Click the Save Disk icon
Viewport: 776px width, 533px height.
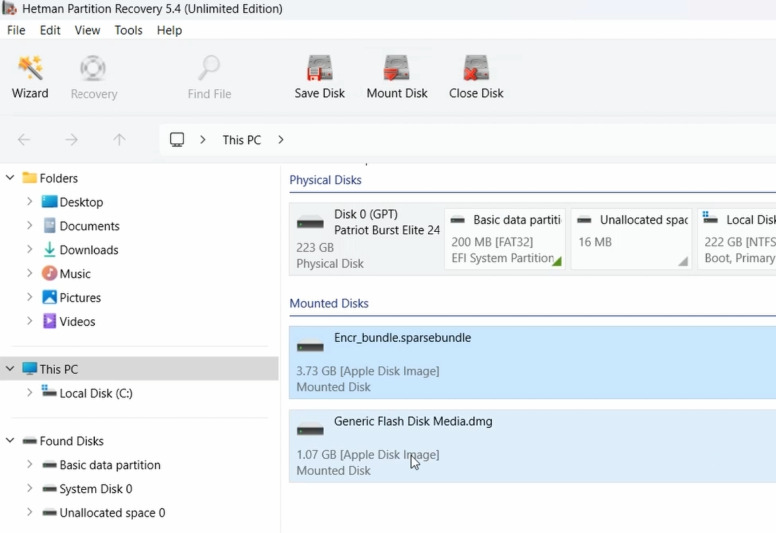(320, 68)
